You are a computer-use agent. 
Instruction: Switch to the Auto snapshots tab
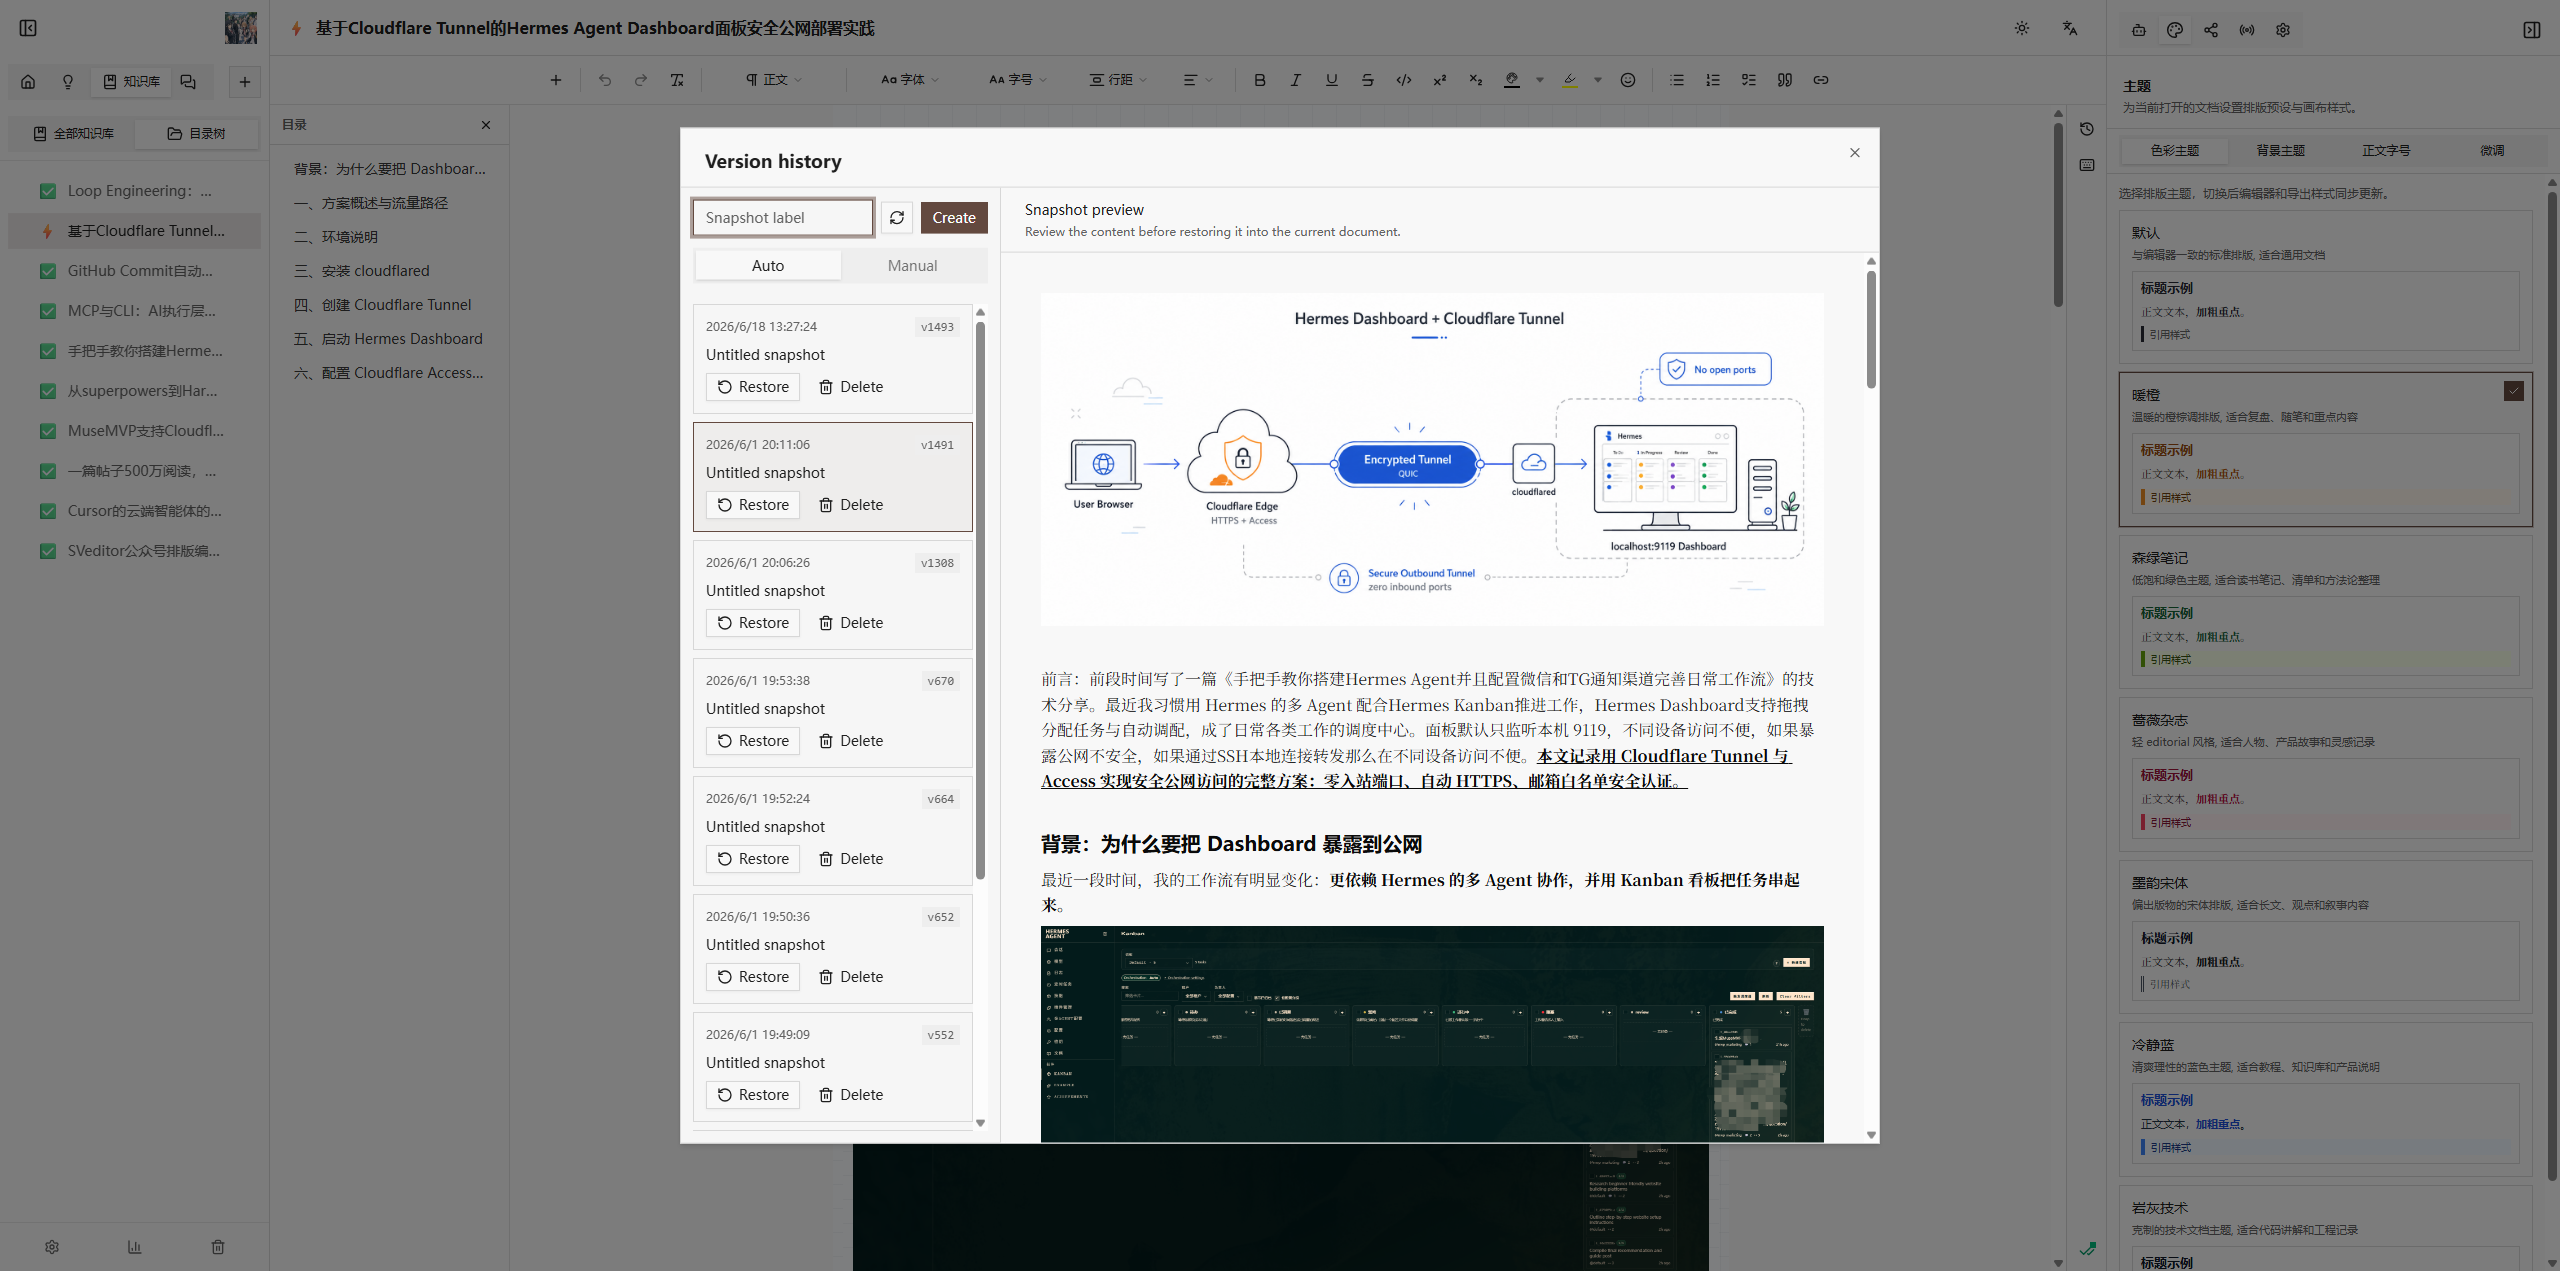pyautogui.click(x=768, y=266)
